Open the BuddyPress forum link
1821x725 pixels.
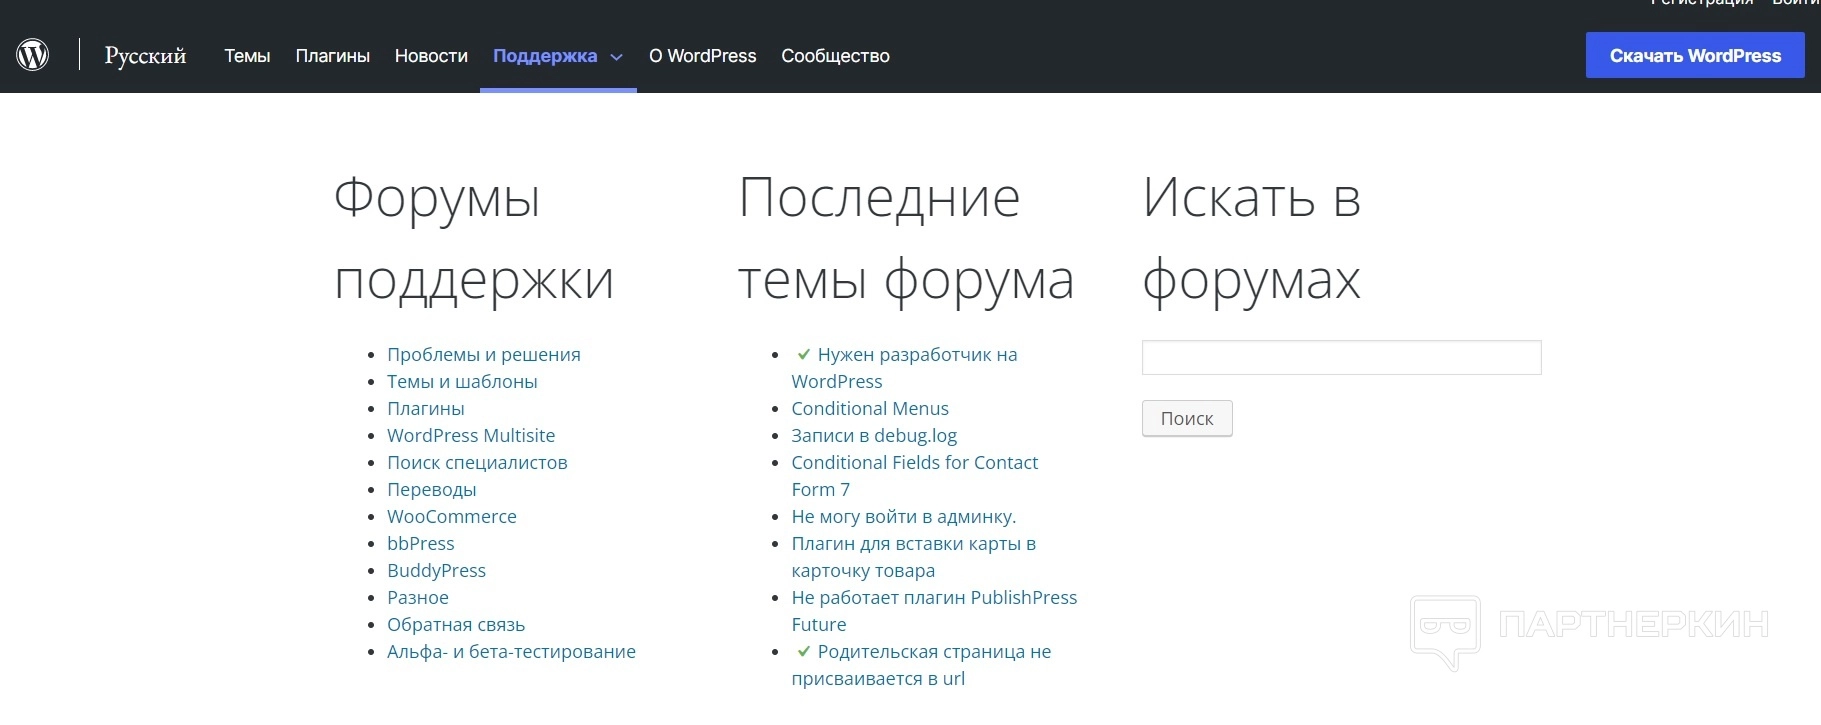tap(436, 570)
